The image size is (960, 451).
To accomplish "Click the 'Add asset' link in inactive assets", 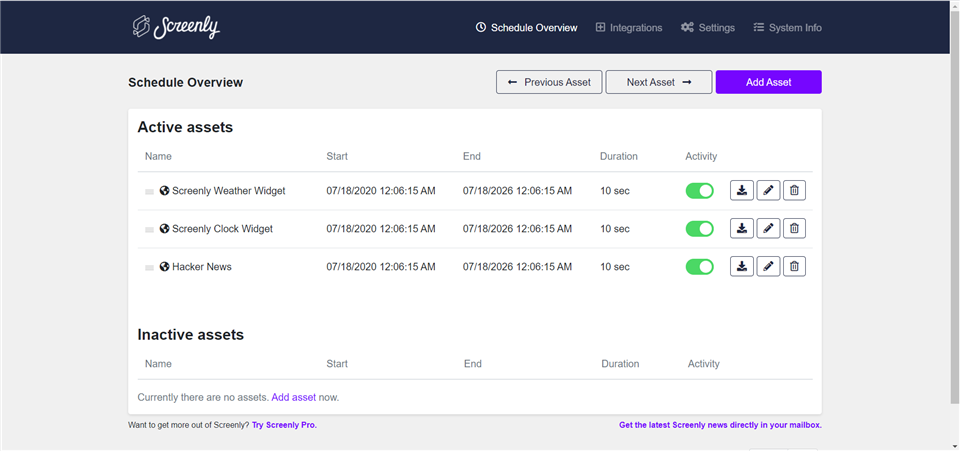I will (x=294, y=397).
